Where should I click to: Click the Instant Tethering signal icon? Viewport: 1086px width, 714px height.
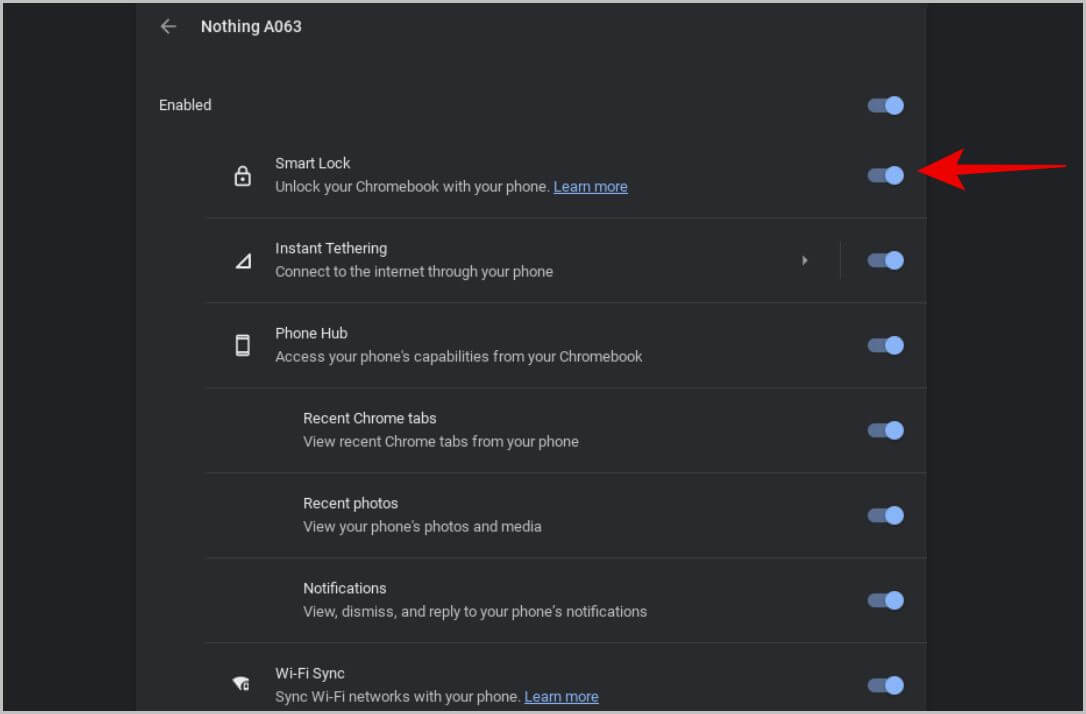tap(243, 261)
